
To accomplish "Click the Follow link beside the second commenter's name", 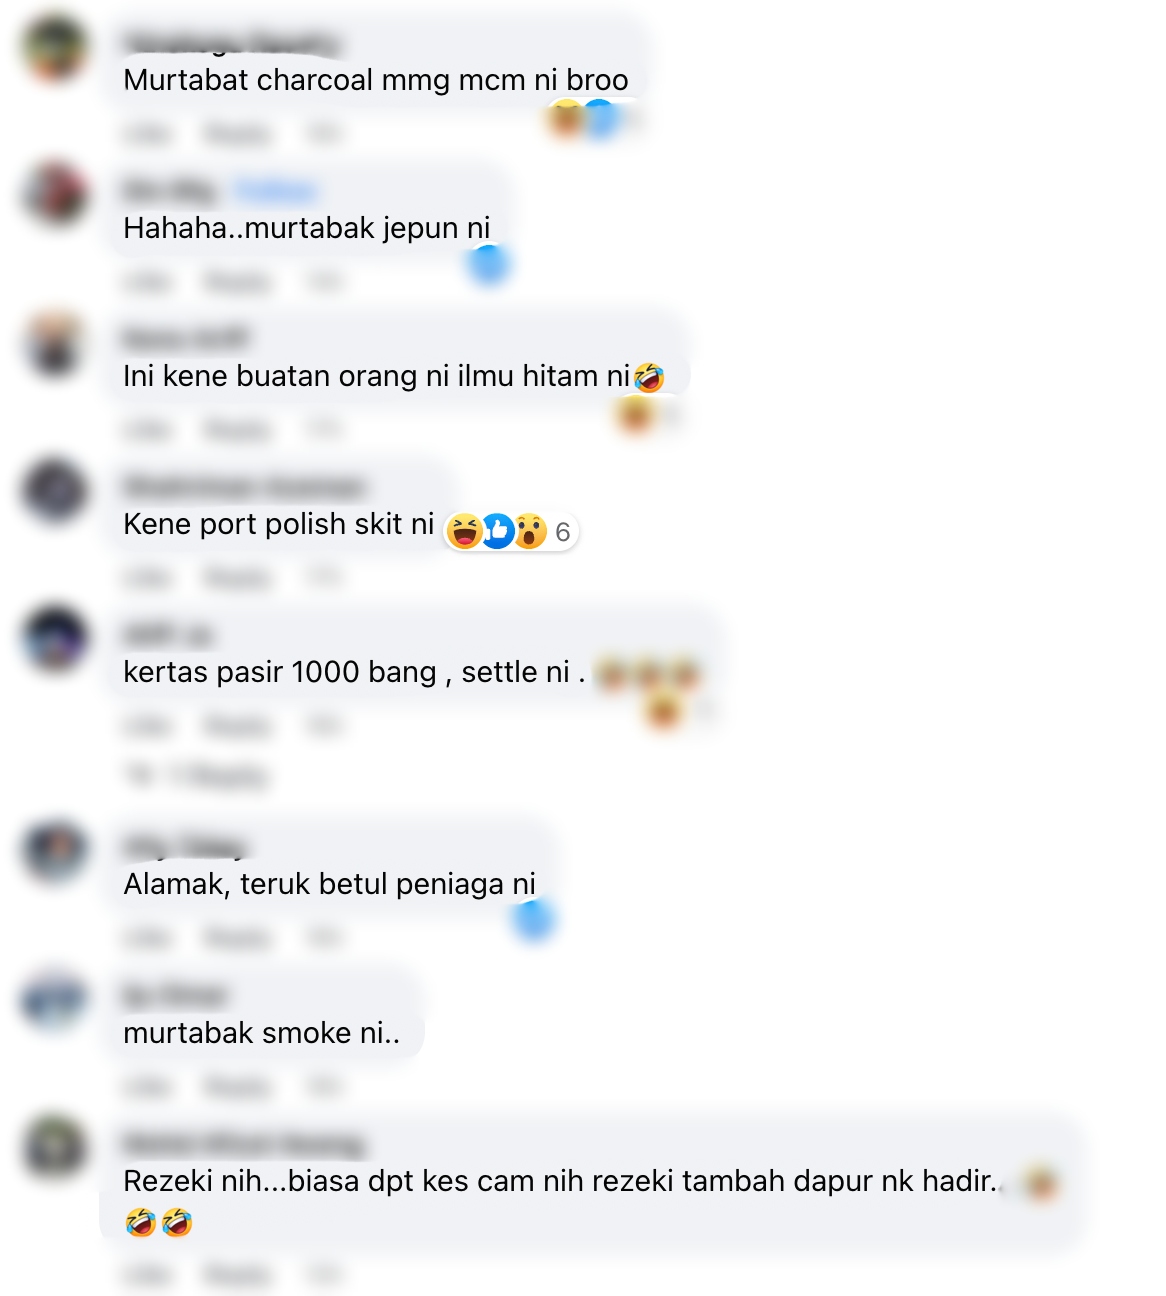I will (x=276, y=189).
